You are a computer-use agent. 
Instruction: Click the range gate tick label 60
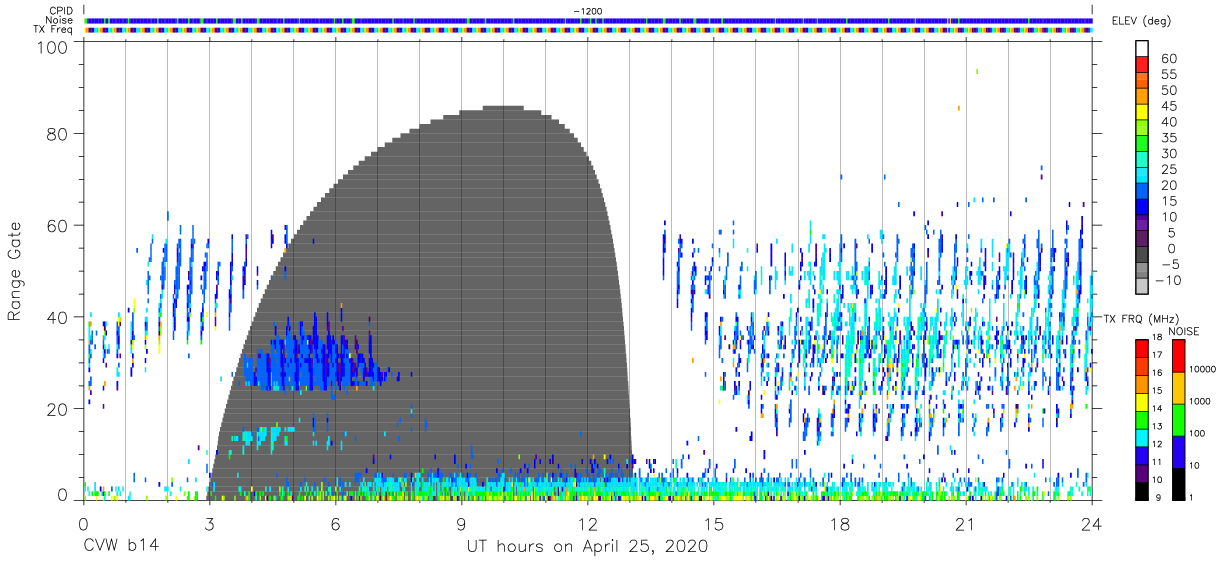(58, 226)
